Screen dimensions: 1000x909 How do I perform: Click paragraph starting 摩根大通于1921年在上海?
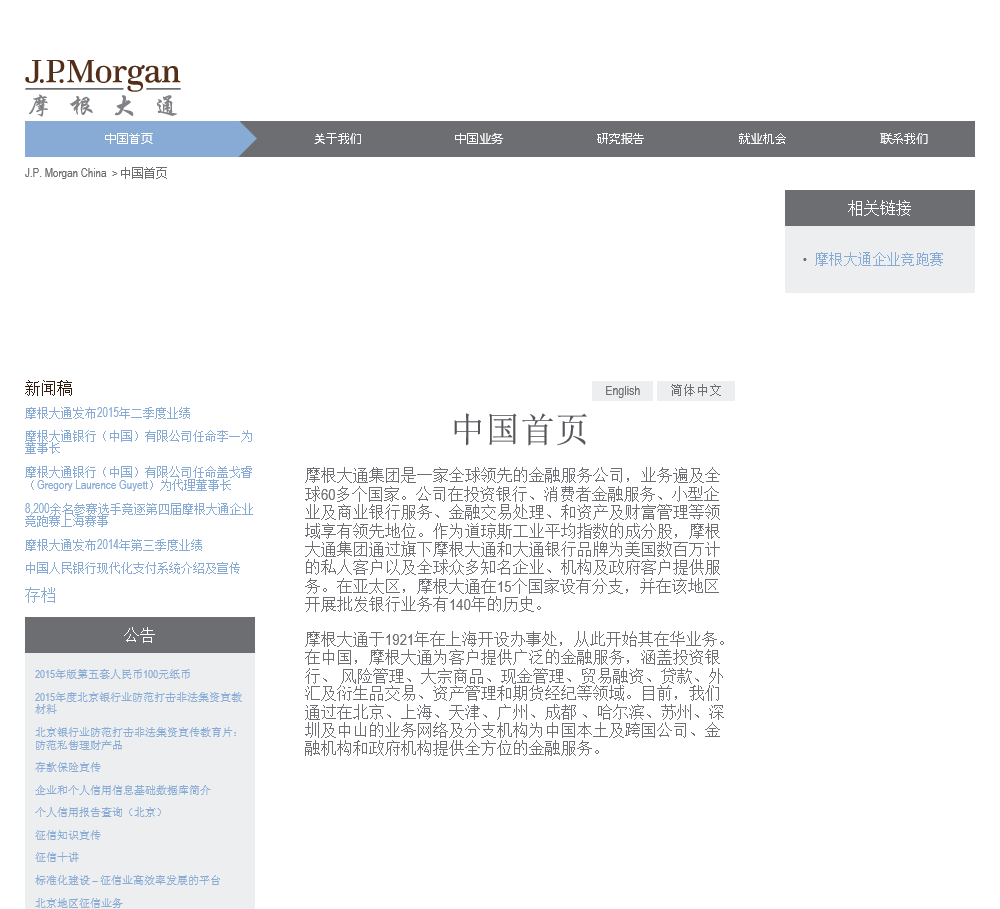pyautogui.click(x=515, y=694)
